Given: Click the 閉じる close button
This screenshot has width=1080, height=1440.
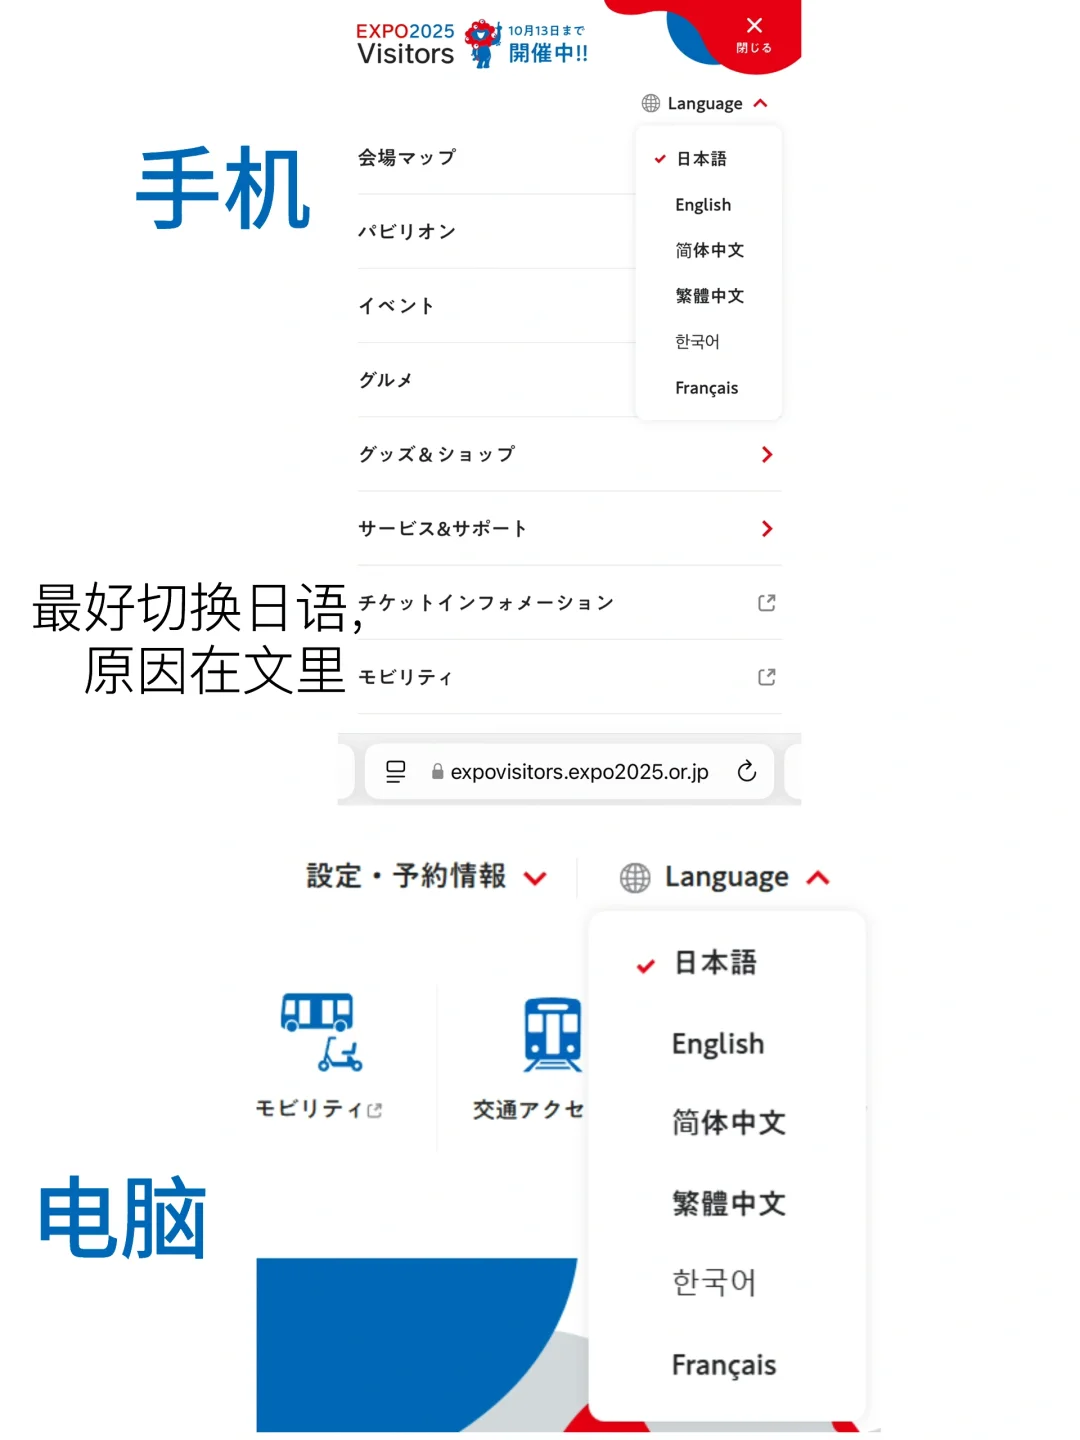Looking at the screenshot, I should click(x=754, y=33).
